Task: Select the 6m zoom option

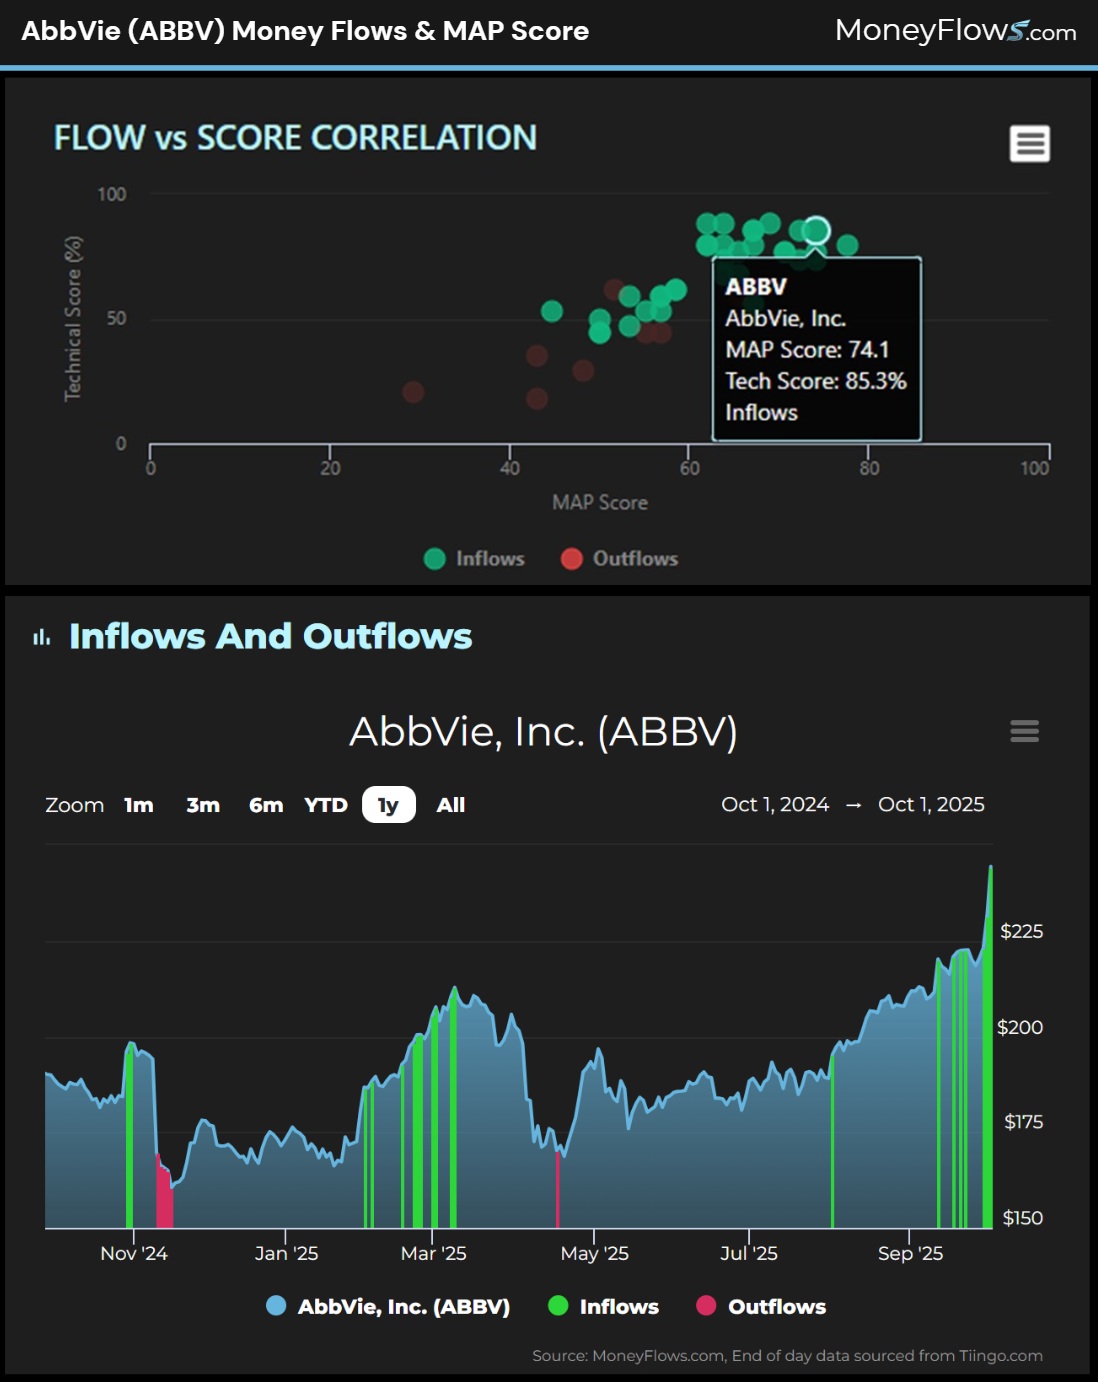Action: coord(266,805)
